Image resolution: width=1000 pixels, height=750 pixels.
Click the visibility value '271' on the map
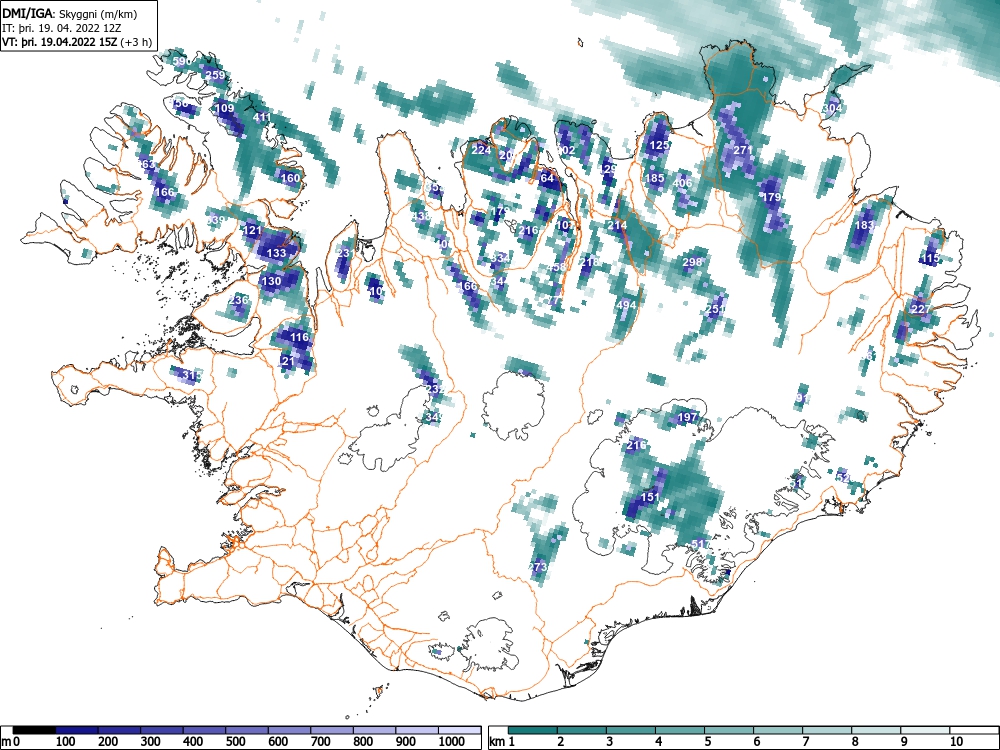743,151
